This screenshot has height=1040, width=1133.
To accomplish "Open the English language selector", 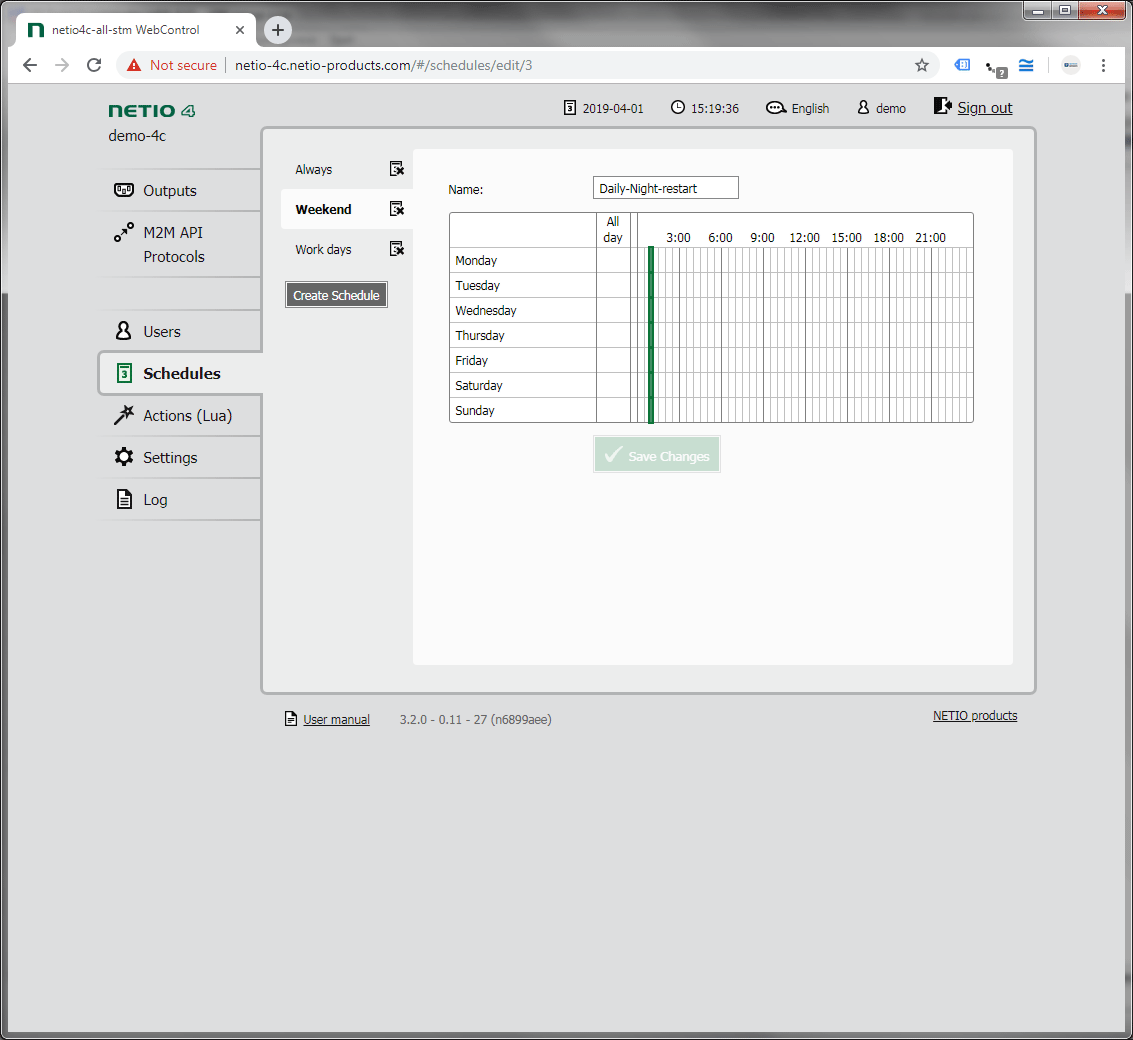I will pos(798,108).
